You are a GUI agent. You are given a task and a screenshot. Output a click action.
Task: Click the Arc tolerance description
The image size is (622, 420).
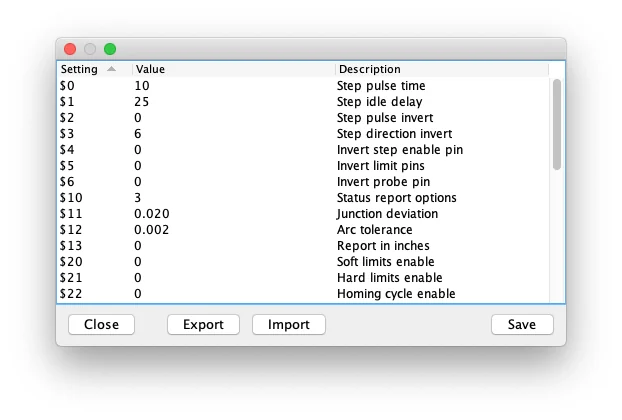[374, 230]
